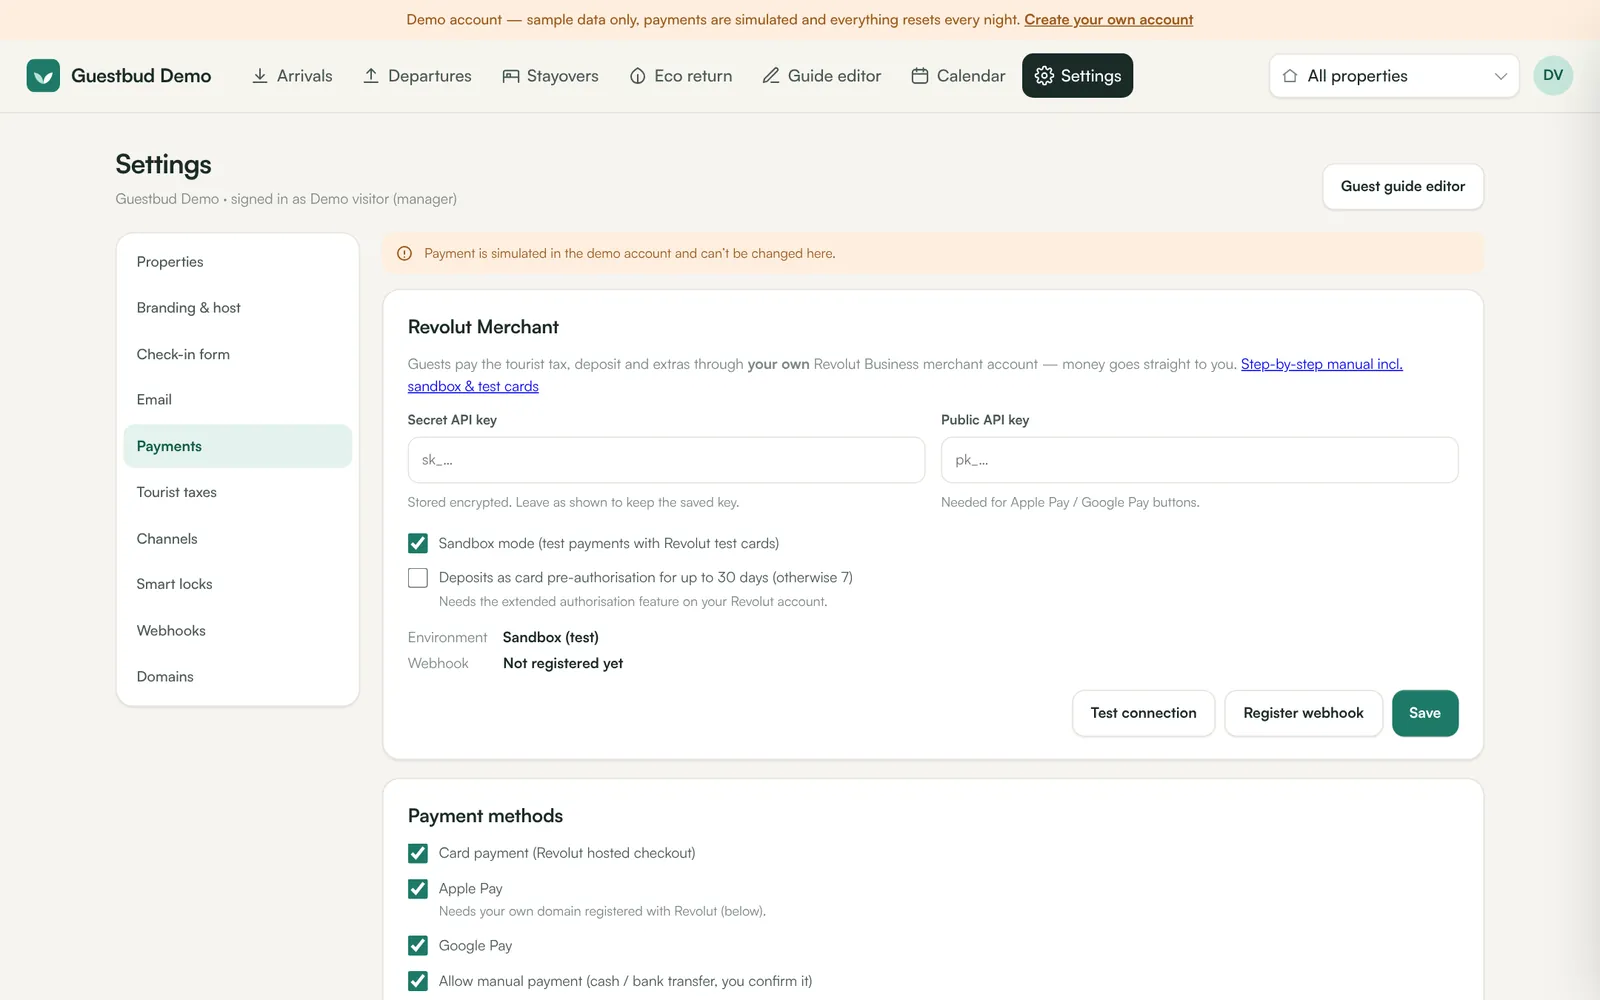Select Branding & host in sidebar
Viewport: 1600px width, 1000px height.
[x=238, y=308]
